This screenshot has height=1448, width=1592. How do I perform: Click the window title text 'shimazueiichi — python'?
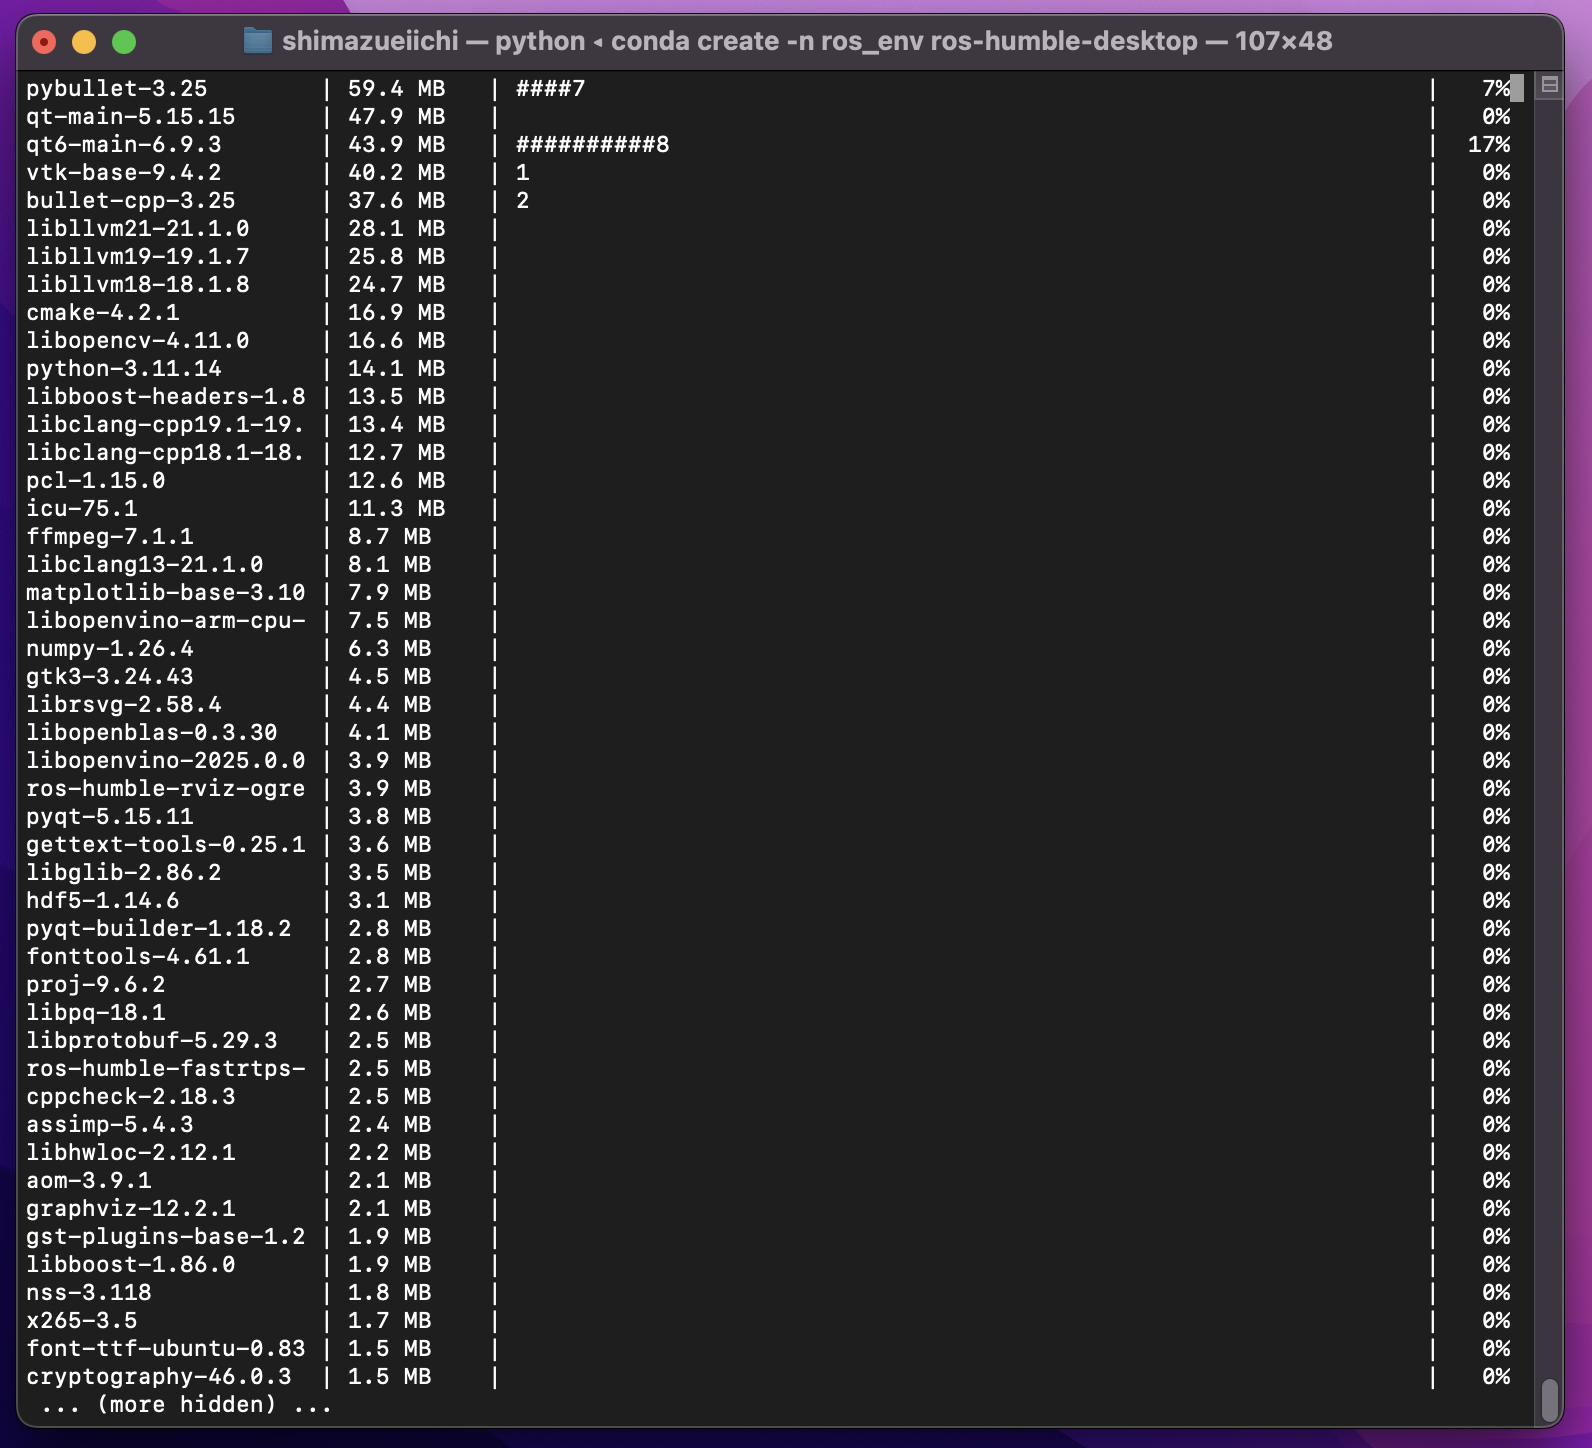(433, 41)
